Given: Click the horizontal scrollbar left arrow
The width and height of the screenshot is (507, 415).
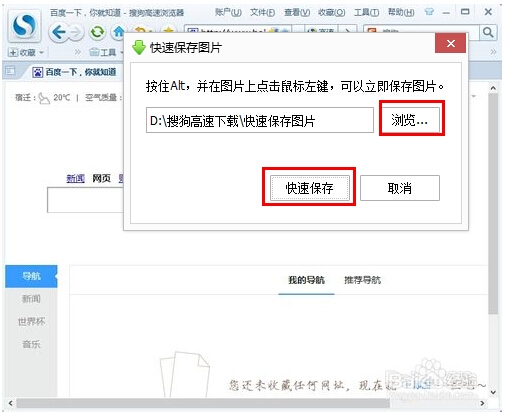Looking at the screenshot, I should click(x=10, y=403).
